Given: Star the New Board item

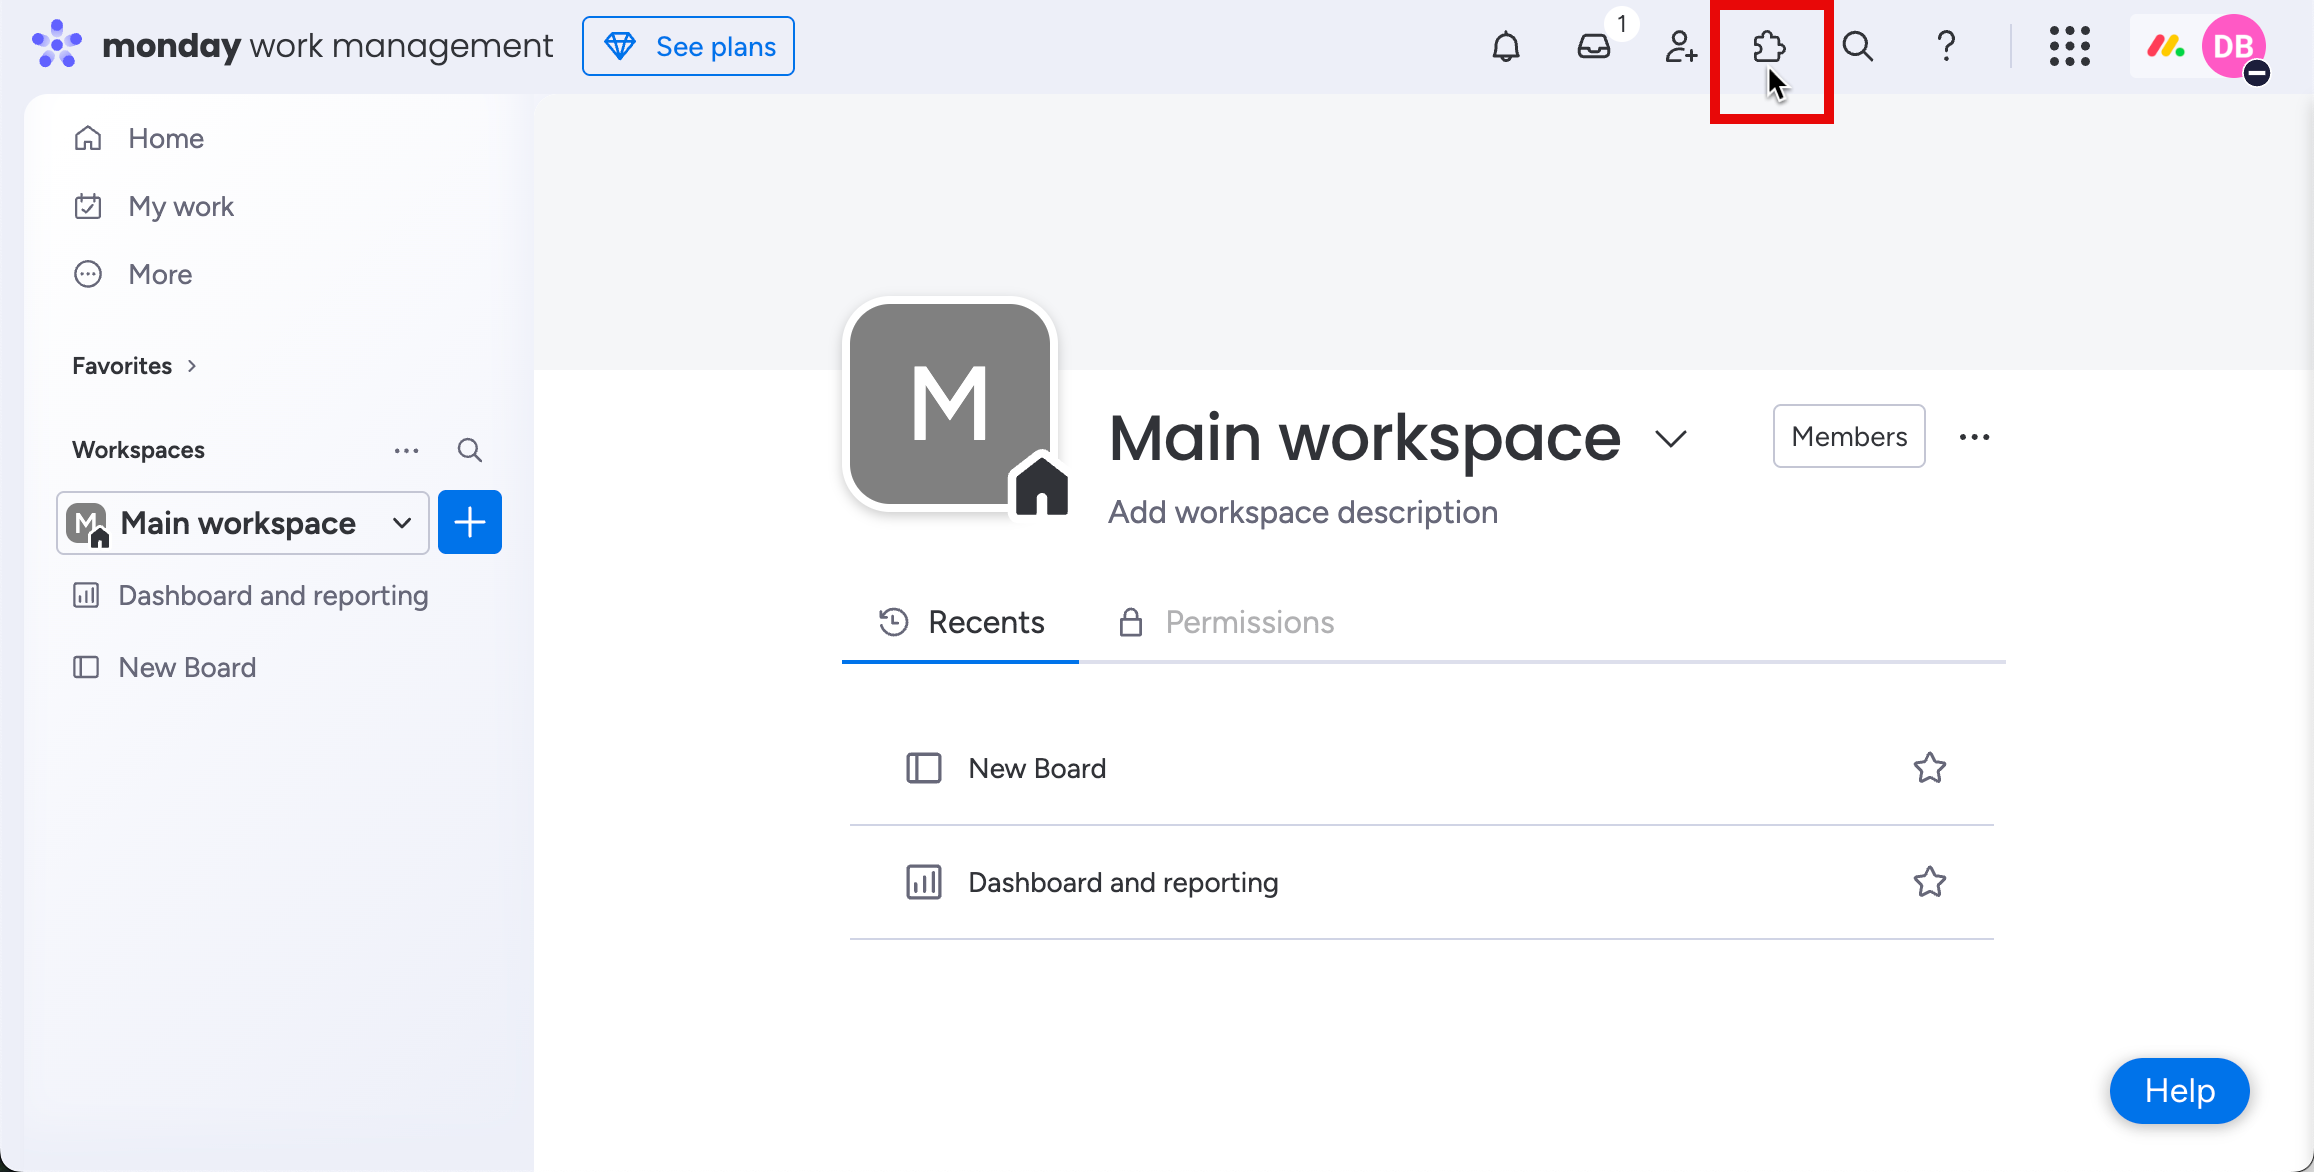Looking at the screenshot, I should click(x=1929, y=768).
